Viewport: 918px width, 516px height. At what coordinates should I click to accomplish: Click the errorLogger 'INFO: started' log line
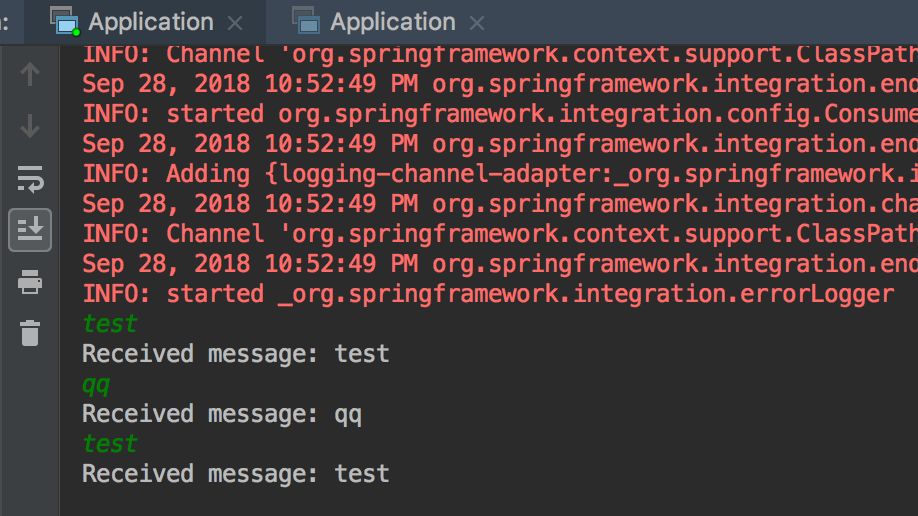coord(488,294)
